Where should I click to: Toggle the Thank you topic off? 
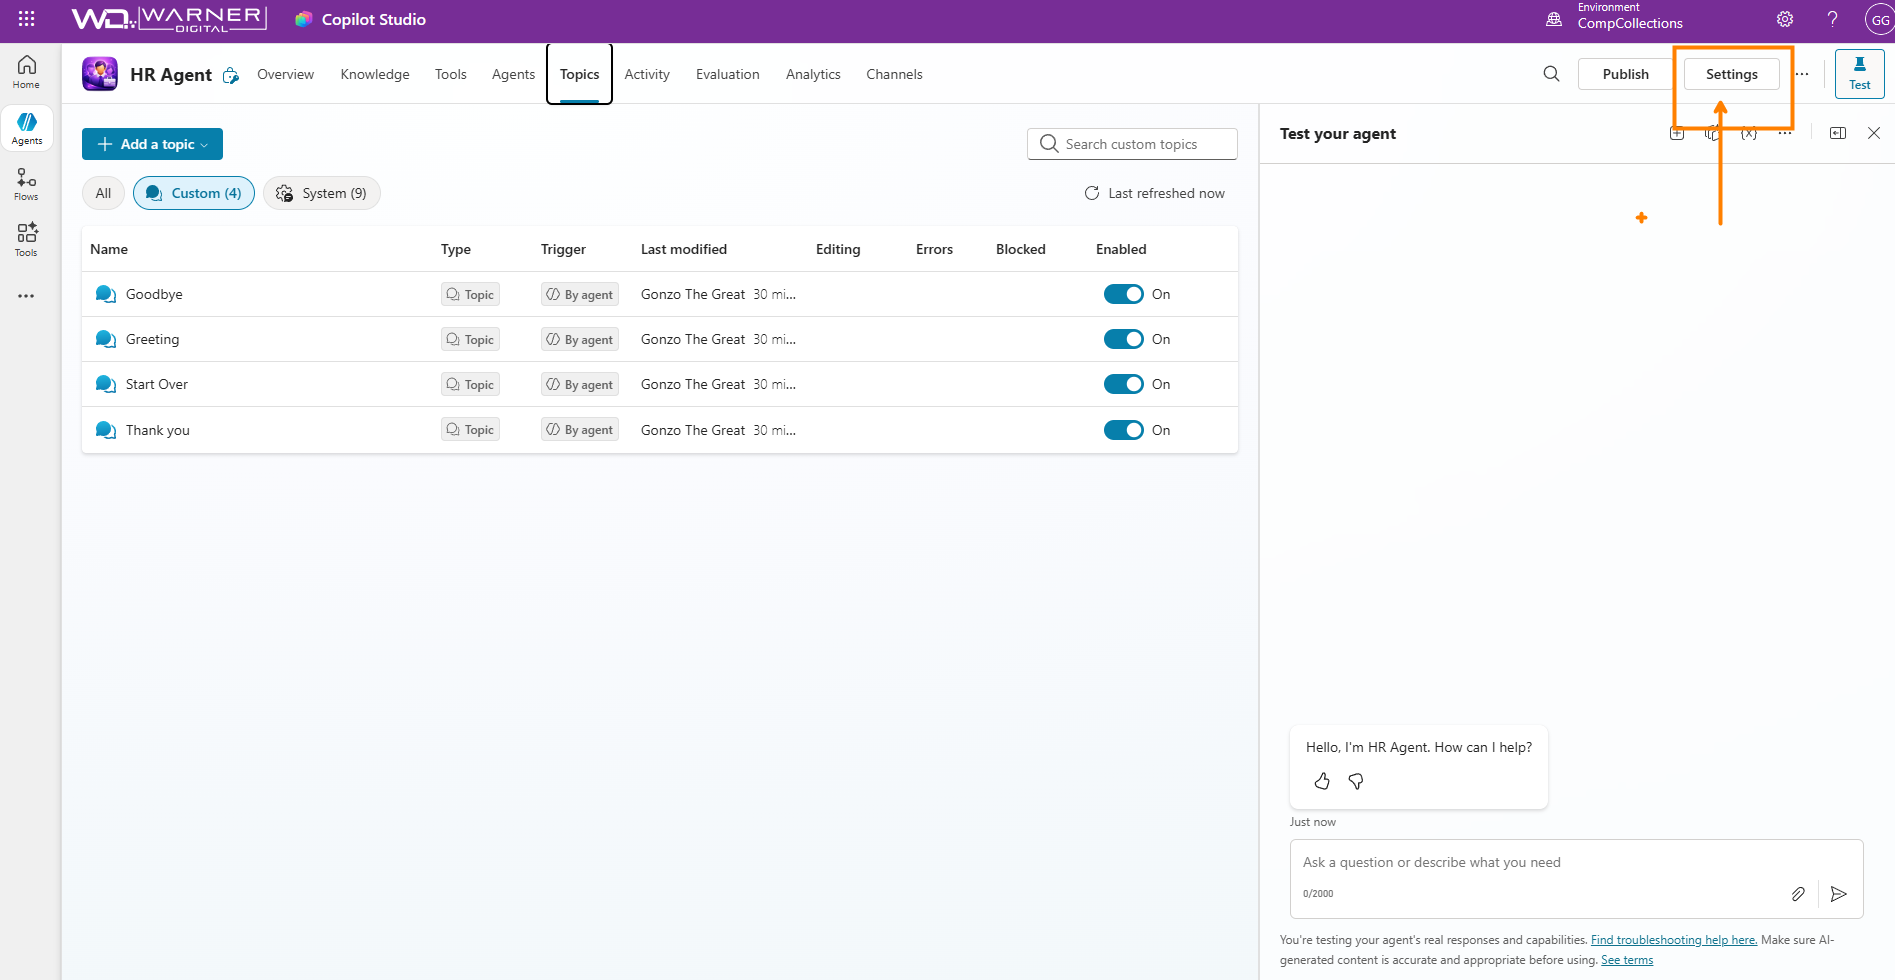click(1123, 430)
